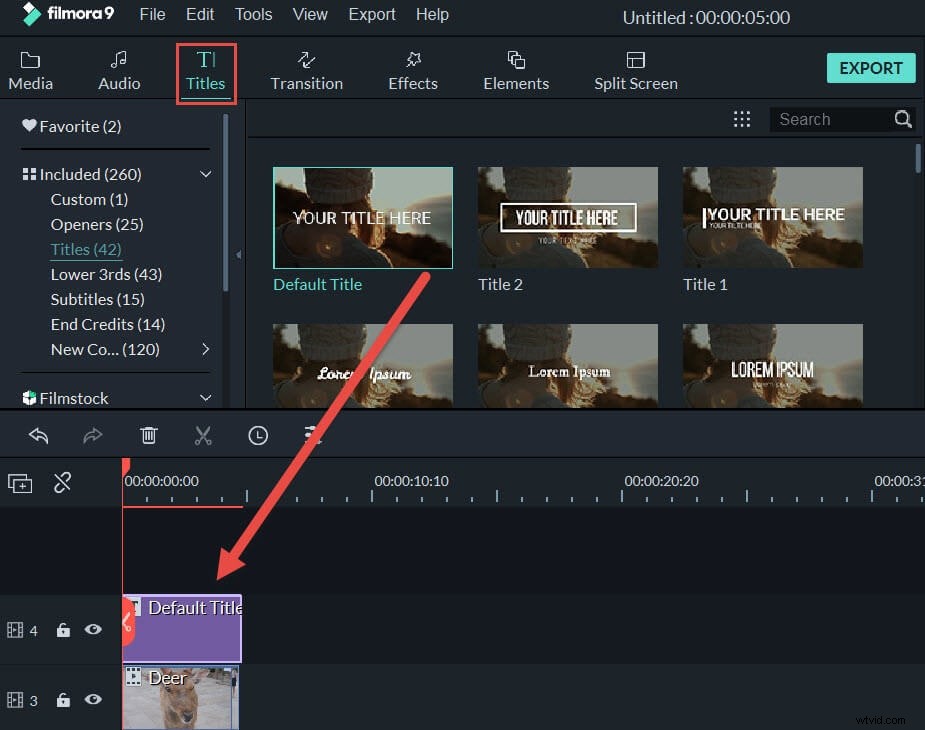Lock track 3 with the padlock
925x730 pixels.
(63, 700)
